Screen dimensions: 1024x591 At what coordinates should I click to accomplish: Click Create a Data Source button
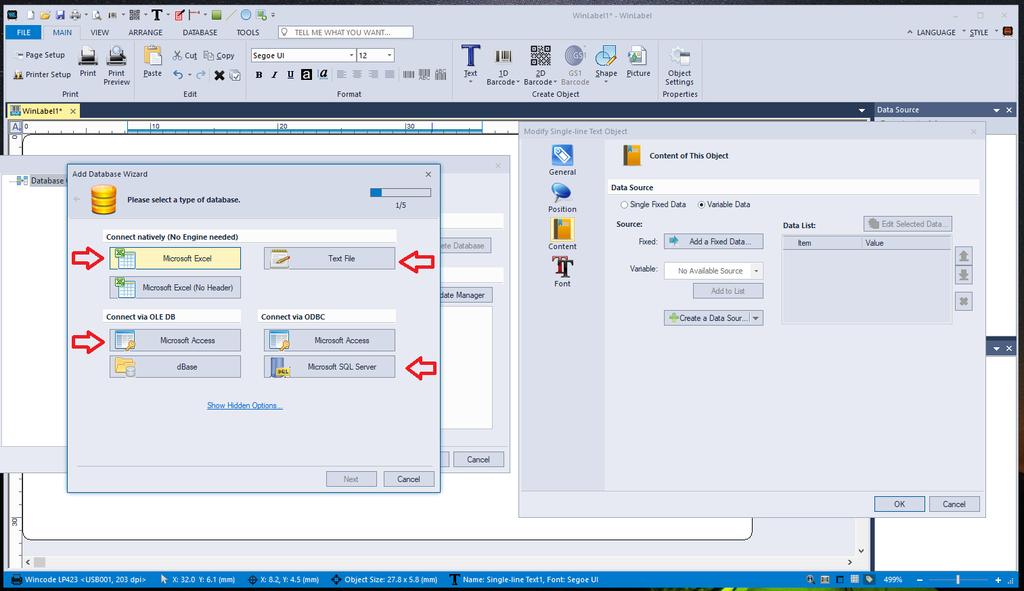pos(707,318)
